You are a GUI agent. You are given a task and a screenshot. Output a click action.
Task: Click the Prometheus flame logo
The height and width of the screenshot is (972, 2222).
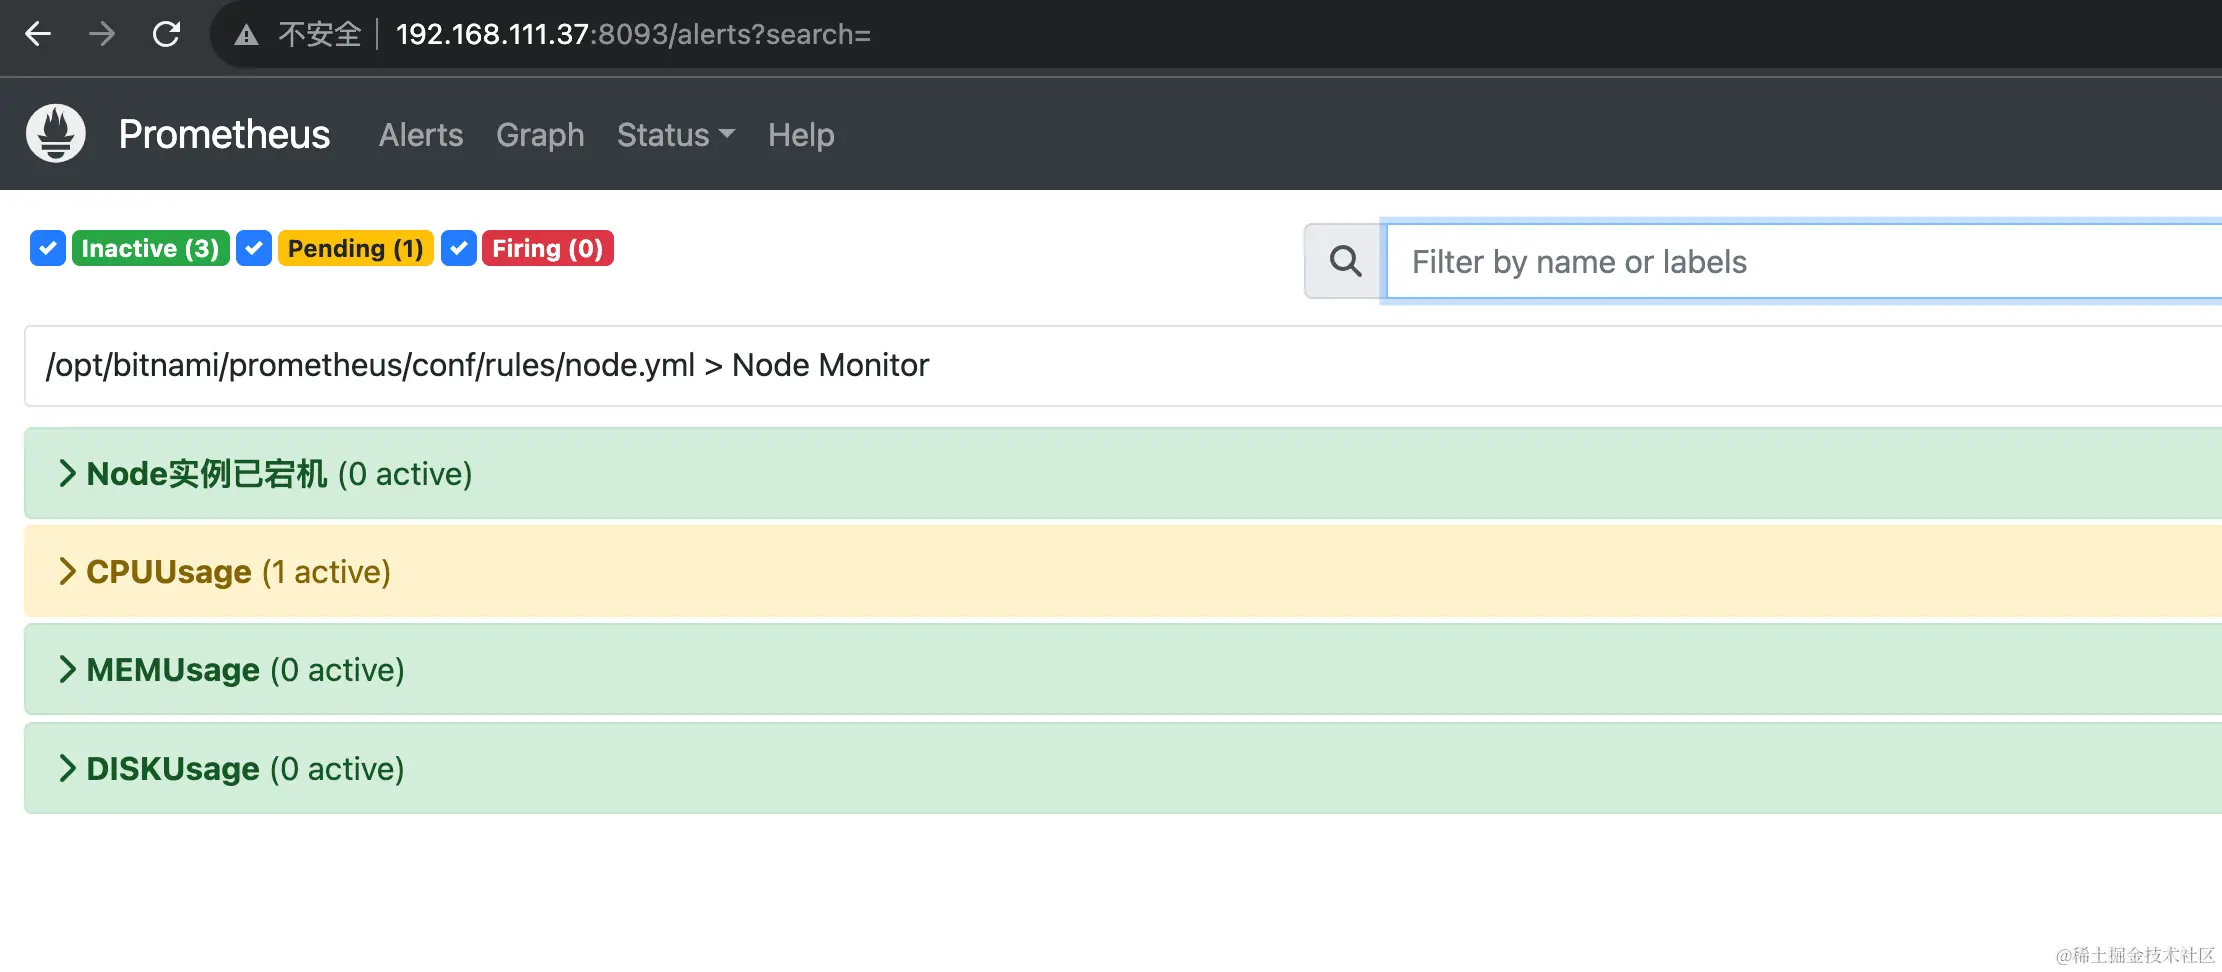pos(56,133)
